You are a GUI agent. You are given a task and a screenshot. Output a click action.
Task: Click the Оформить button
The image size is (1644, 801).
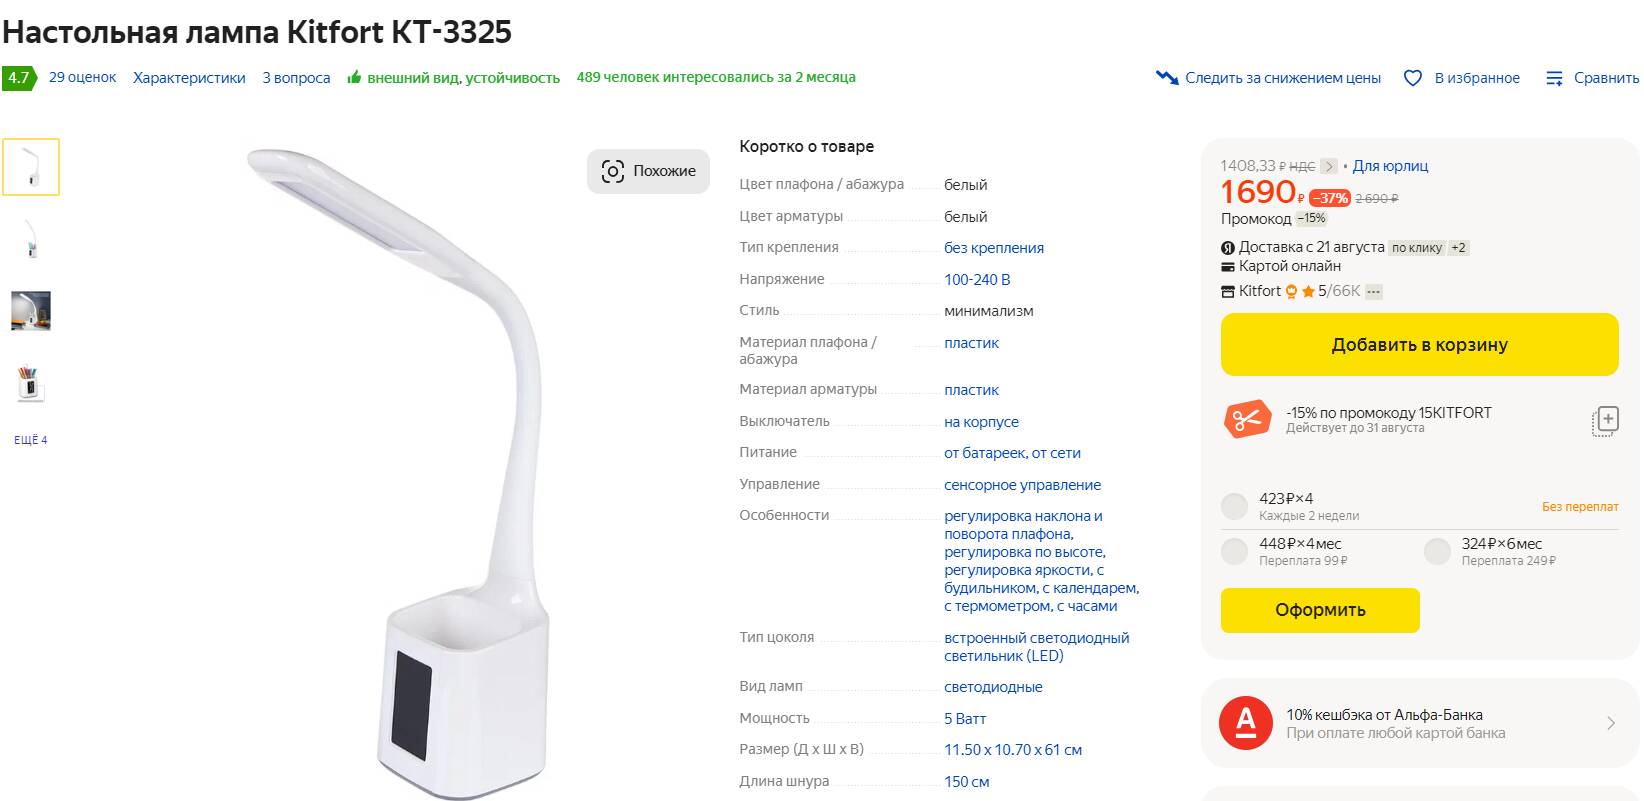pos(1320,610)
